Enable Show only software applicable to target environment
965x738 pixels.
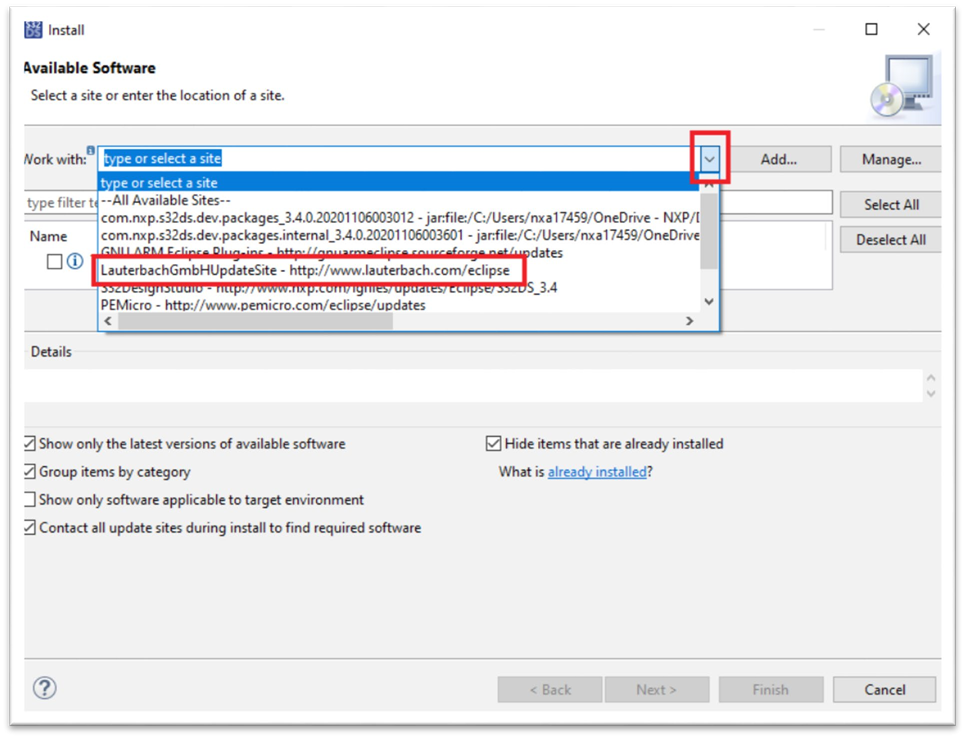[x=30, y=499]
